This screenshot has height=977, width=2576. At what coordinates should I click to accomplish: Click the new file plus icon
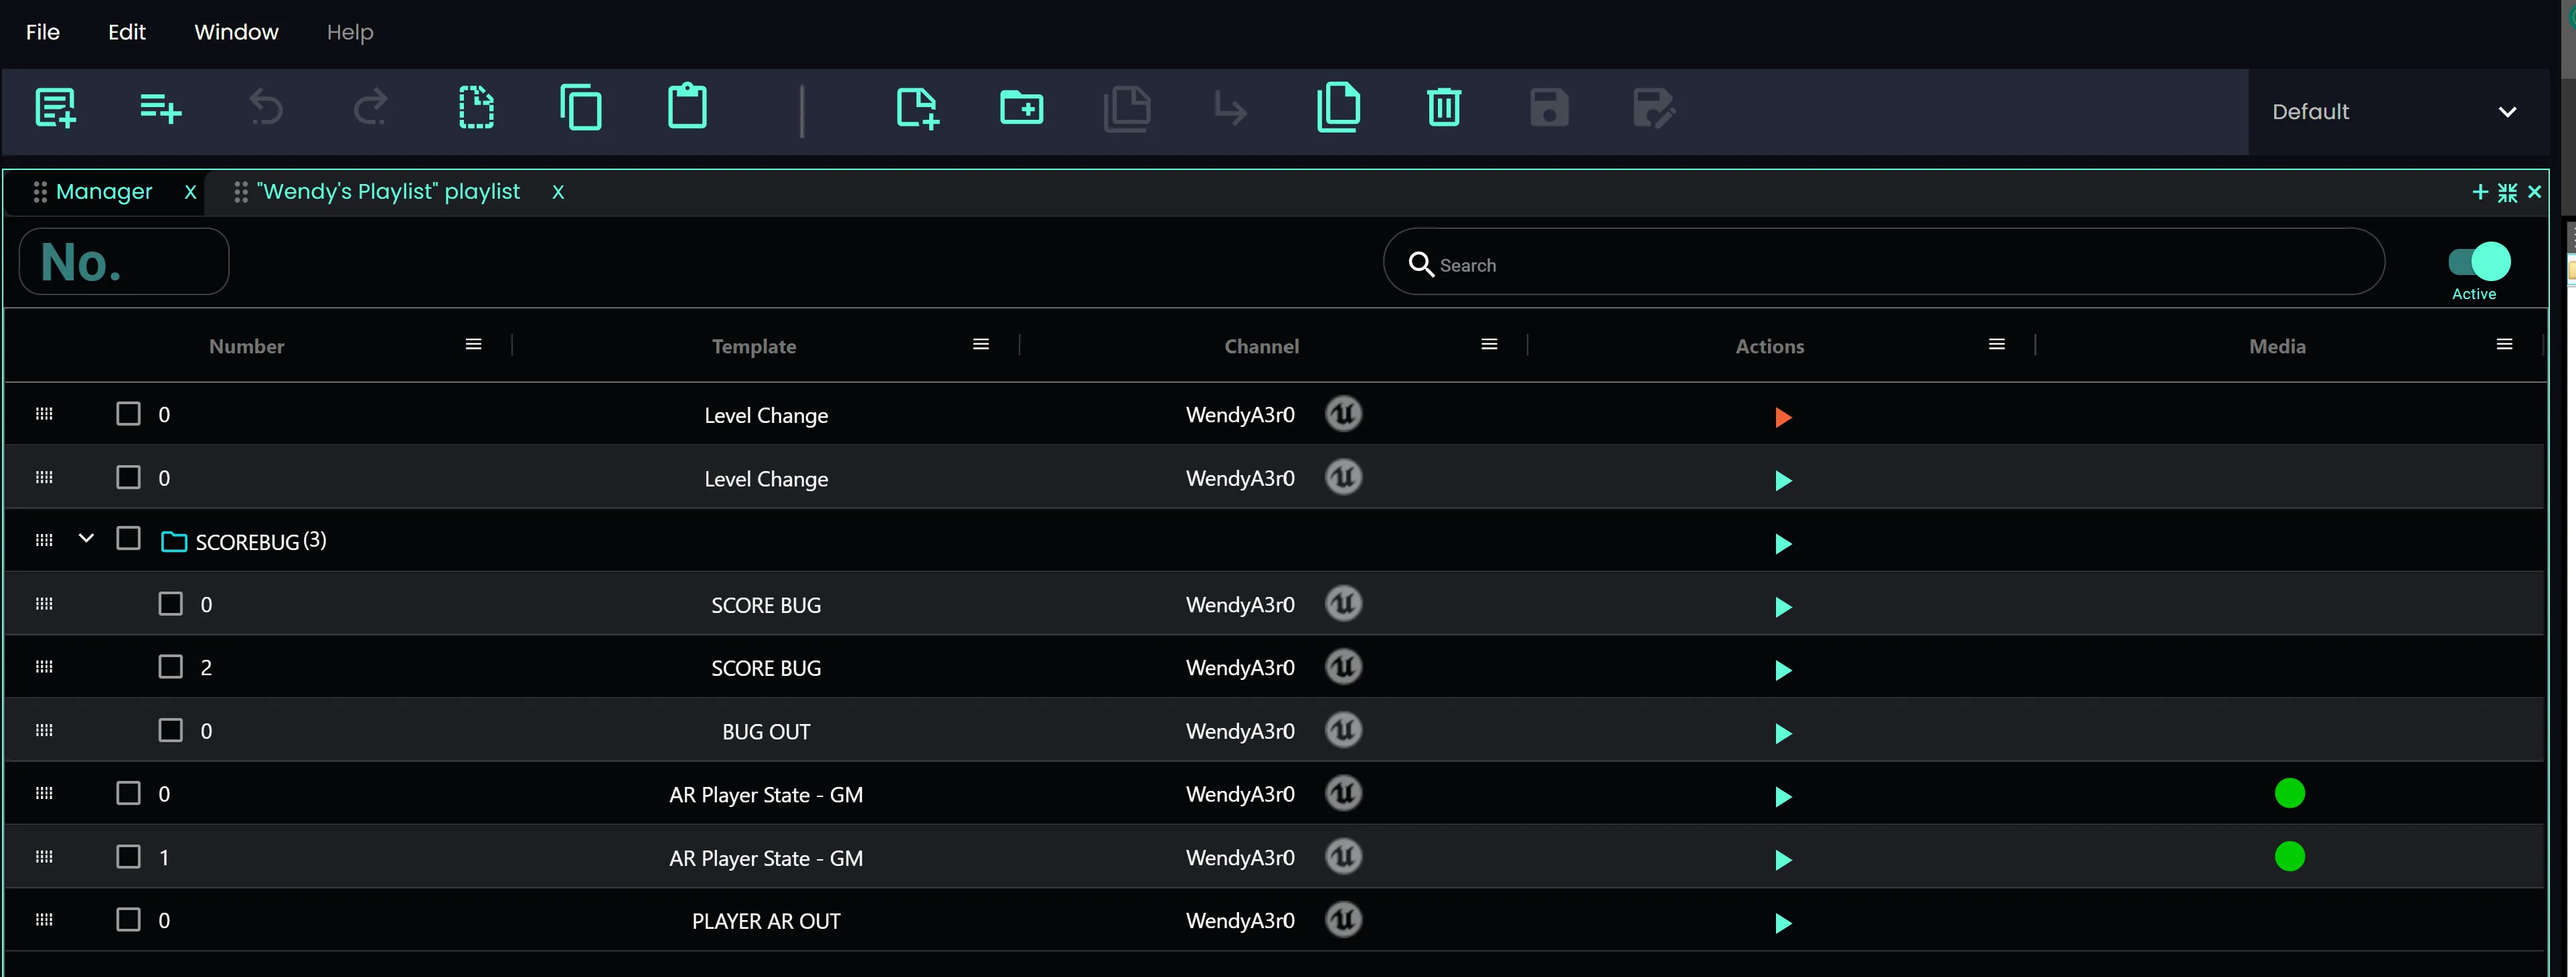[916, 108]
